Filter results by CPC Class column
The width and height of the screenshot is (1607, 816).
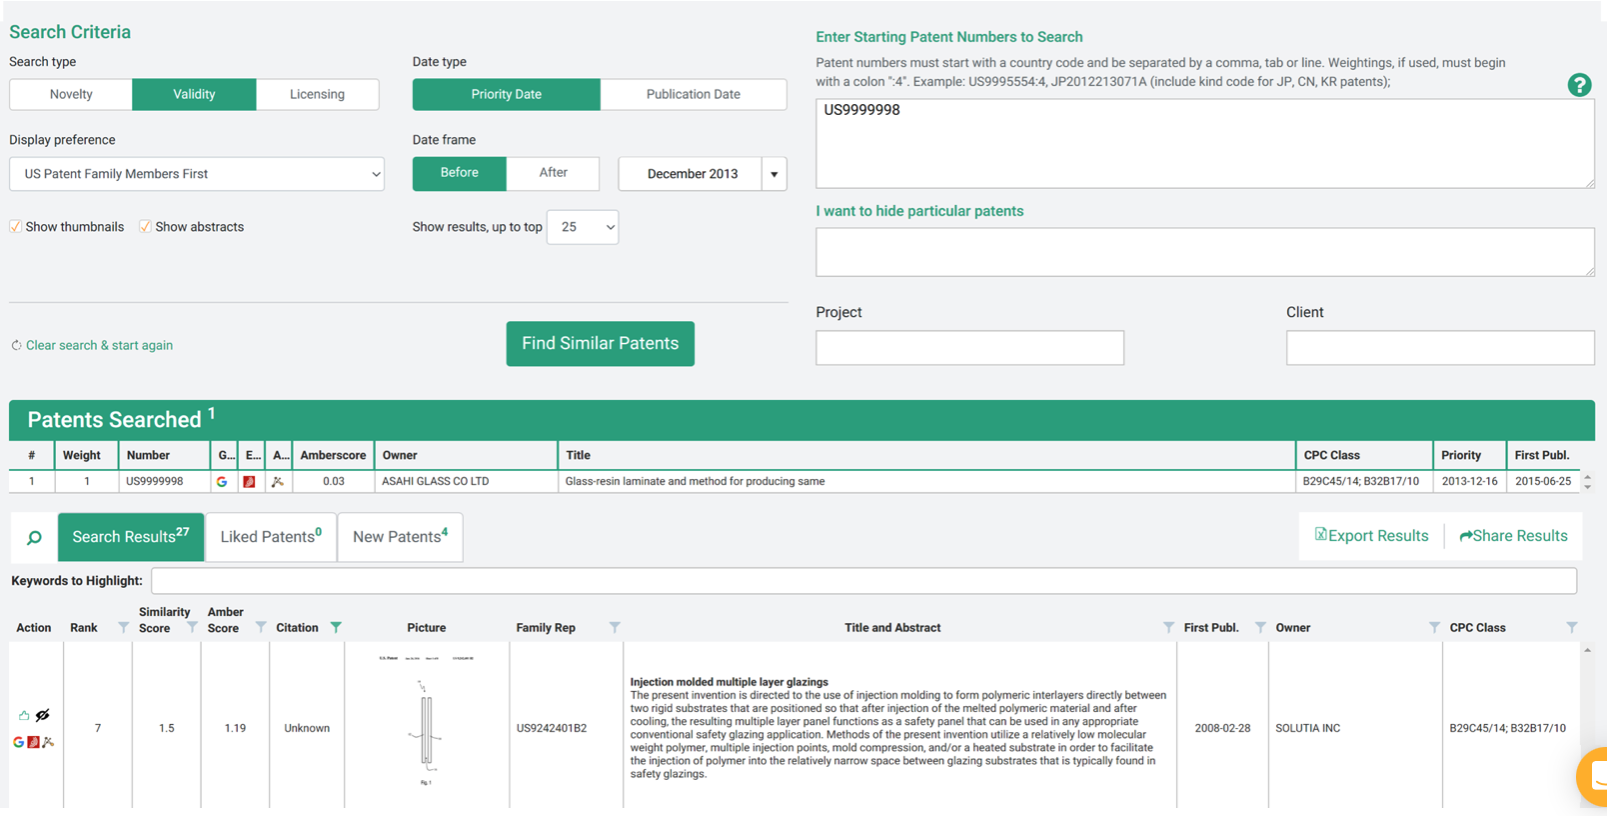click(1572, 628)
